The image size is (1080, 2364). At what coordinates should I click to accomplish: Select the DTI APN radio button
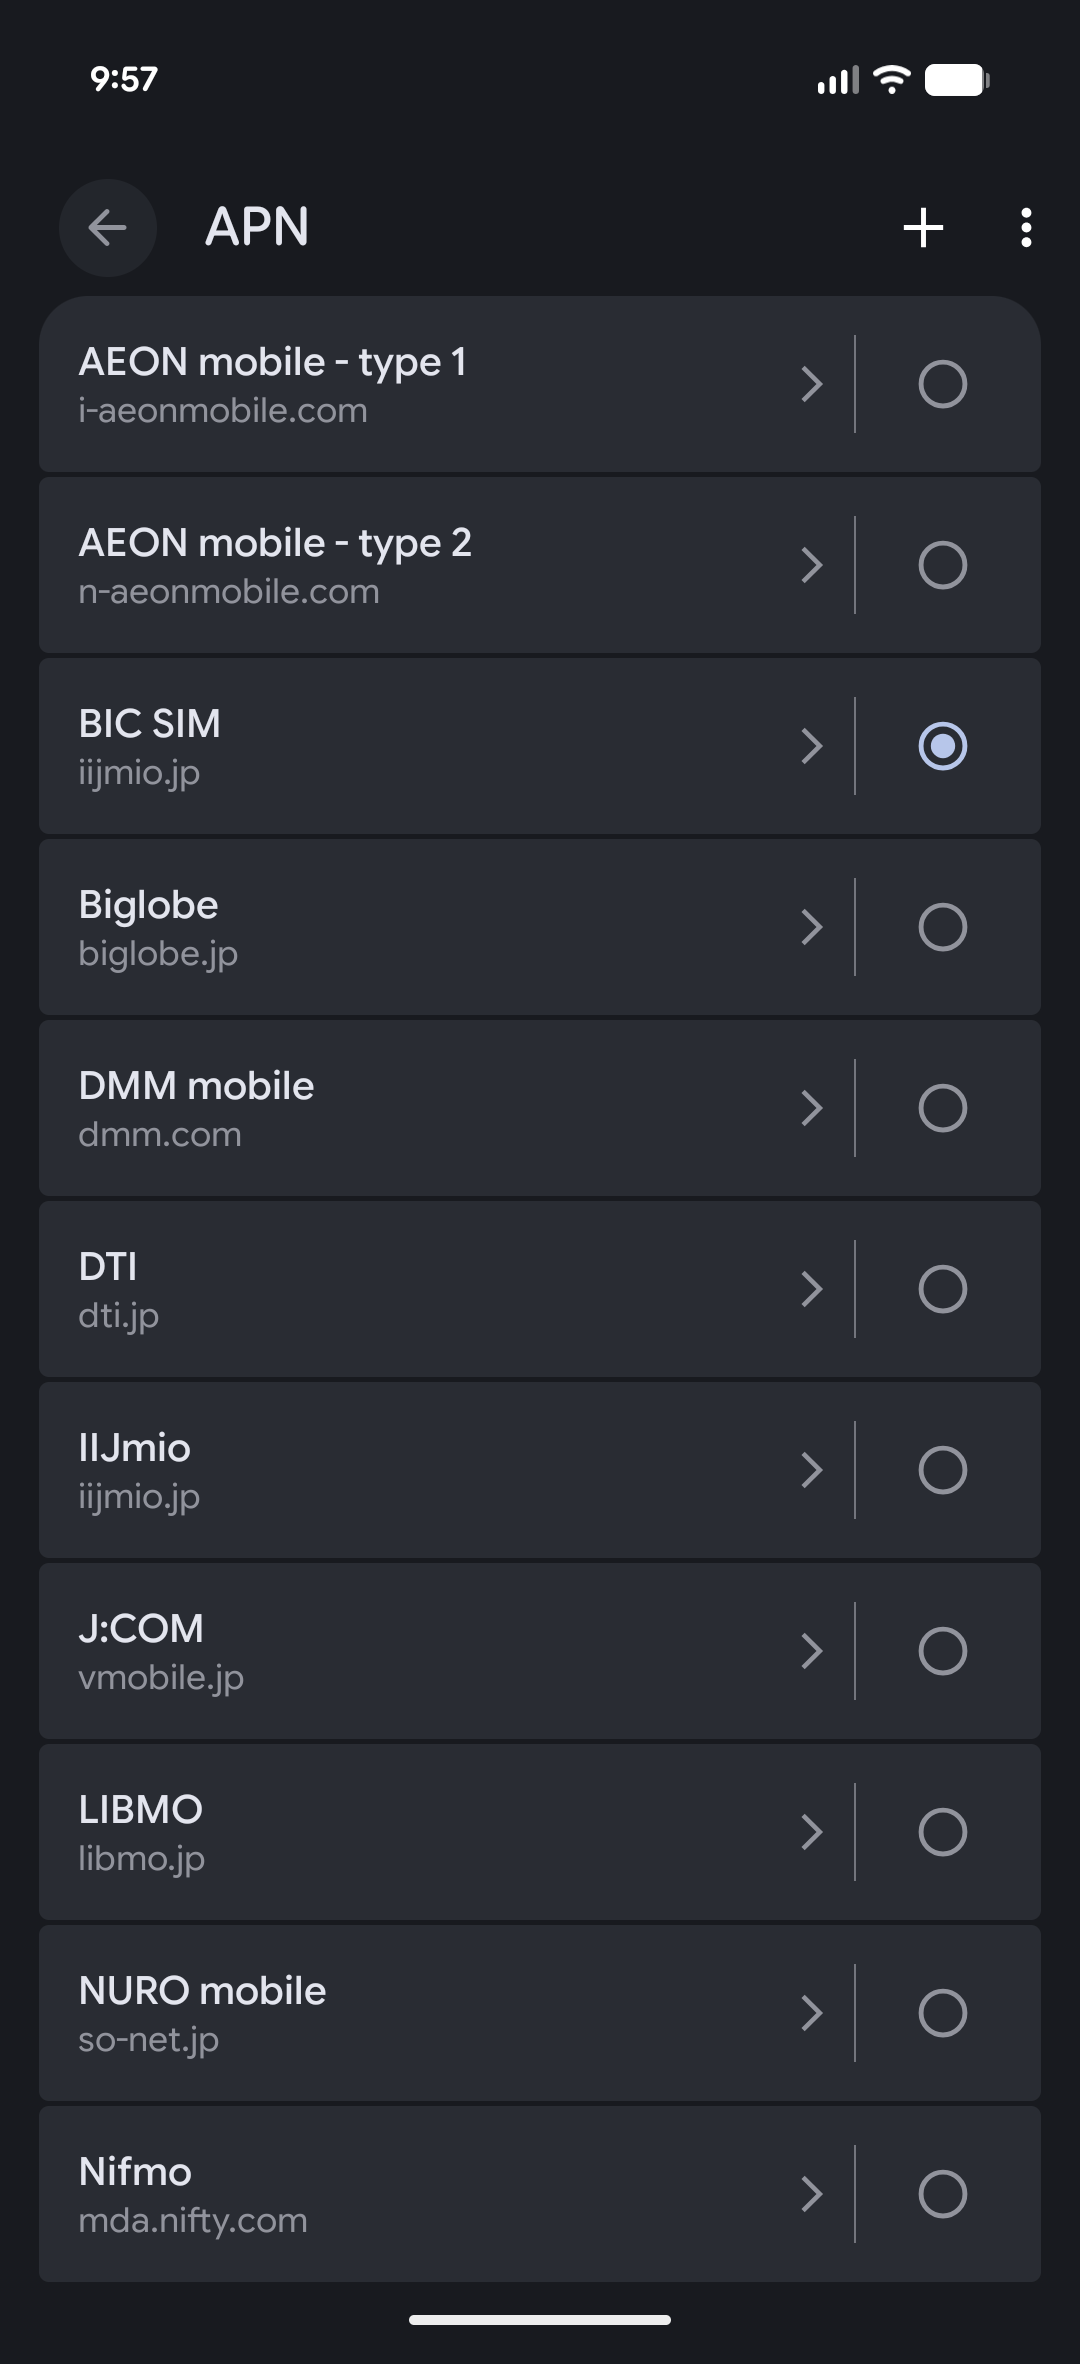pos(942,1289)
